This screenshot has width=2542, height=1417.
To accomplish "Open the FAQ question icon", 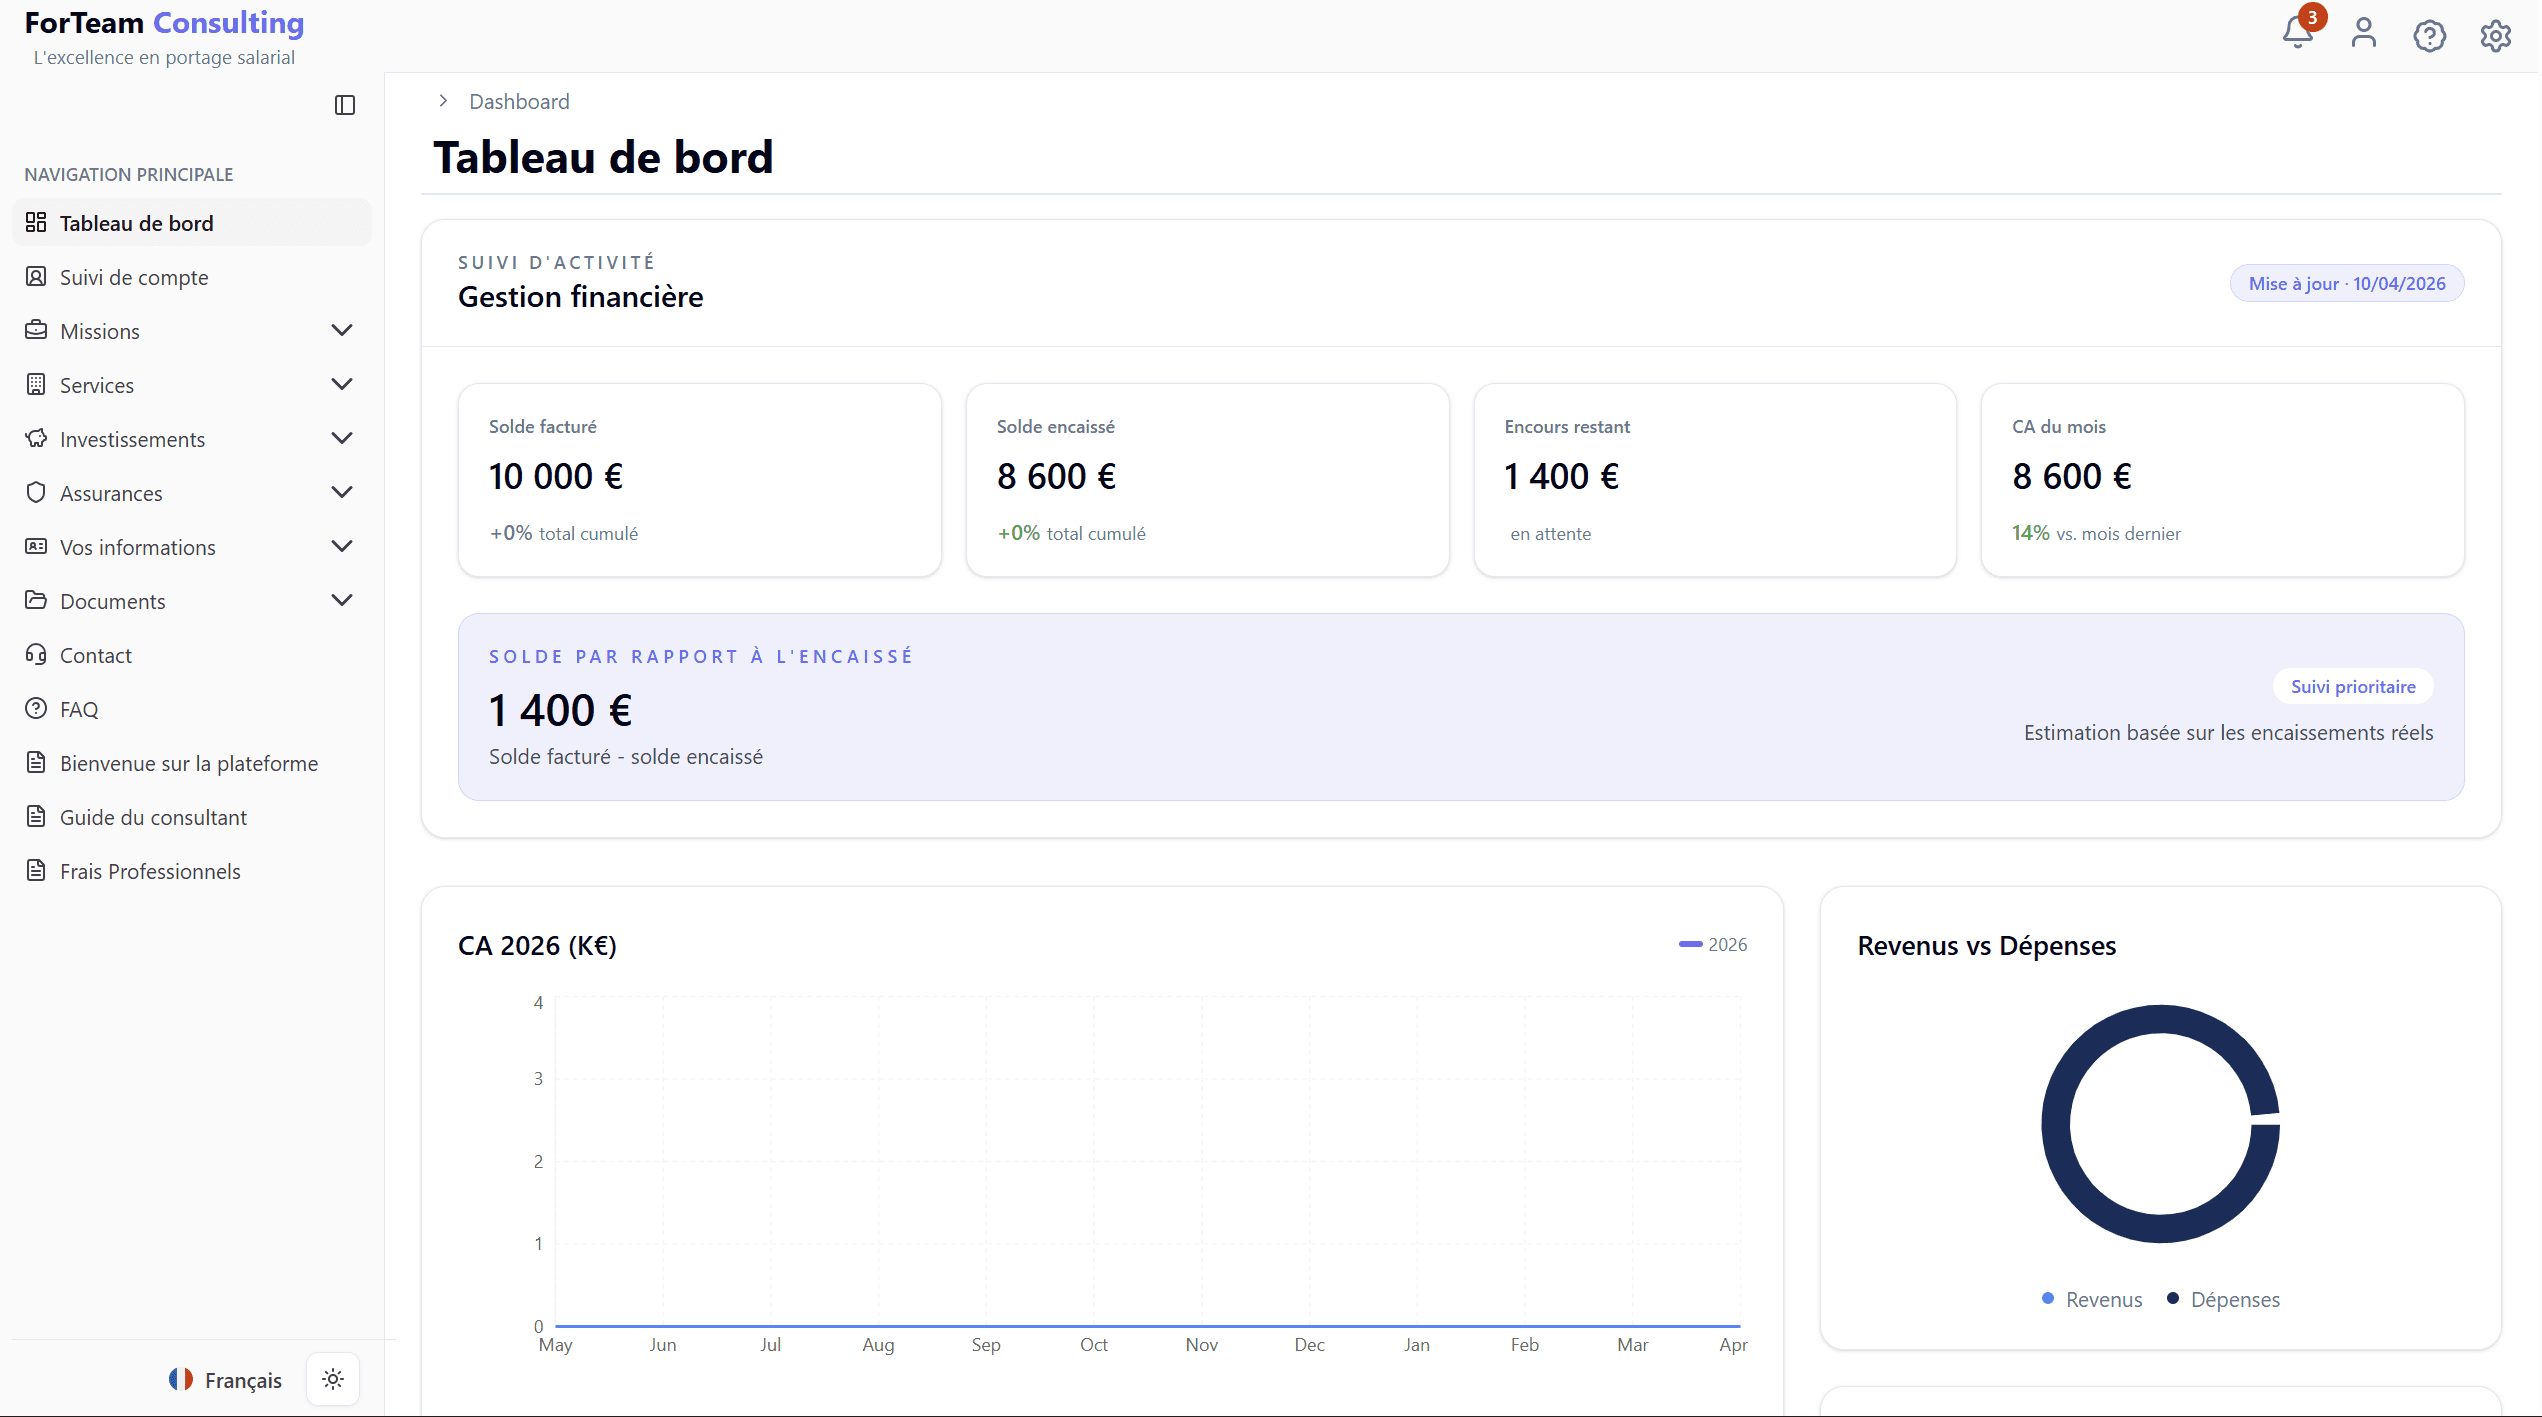I will (x=36, y=708).
